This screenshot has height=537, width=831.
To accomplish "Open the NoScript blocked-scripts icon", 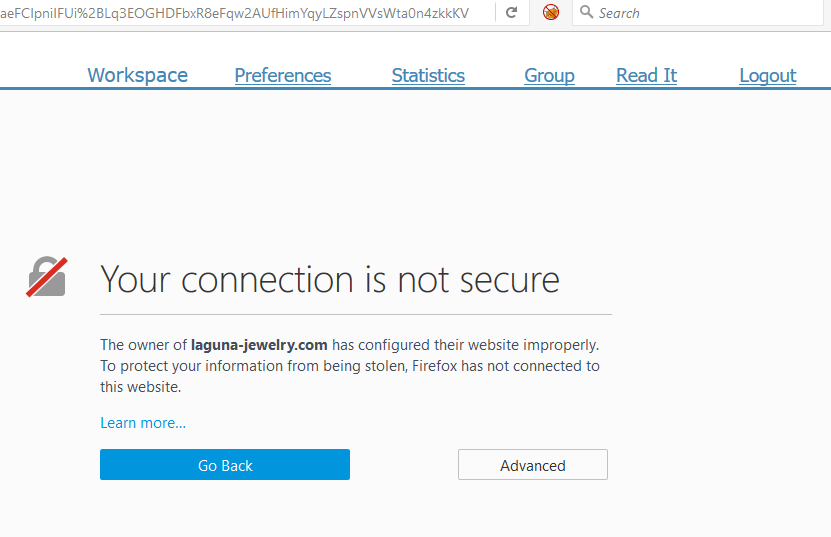I will [x=551, y=13].
